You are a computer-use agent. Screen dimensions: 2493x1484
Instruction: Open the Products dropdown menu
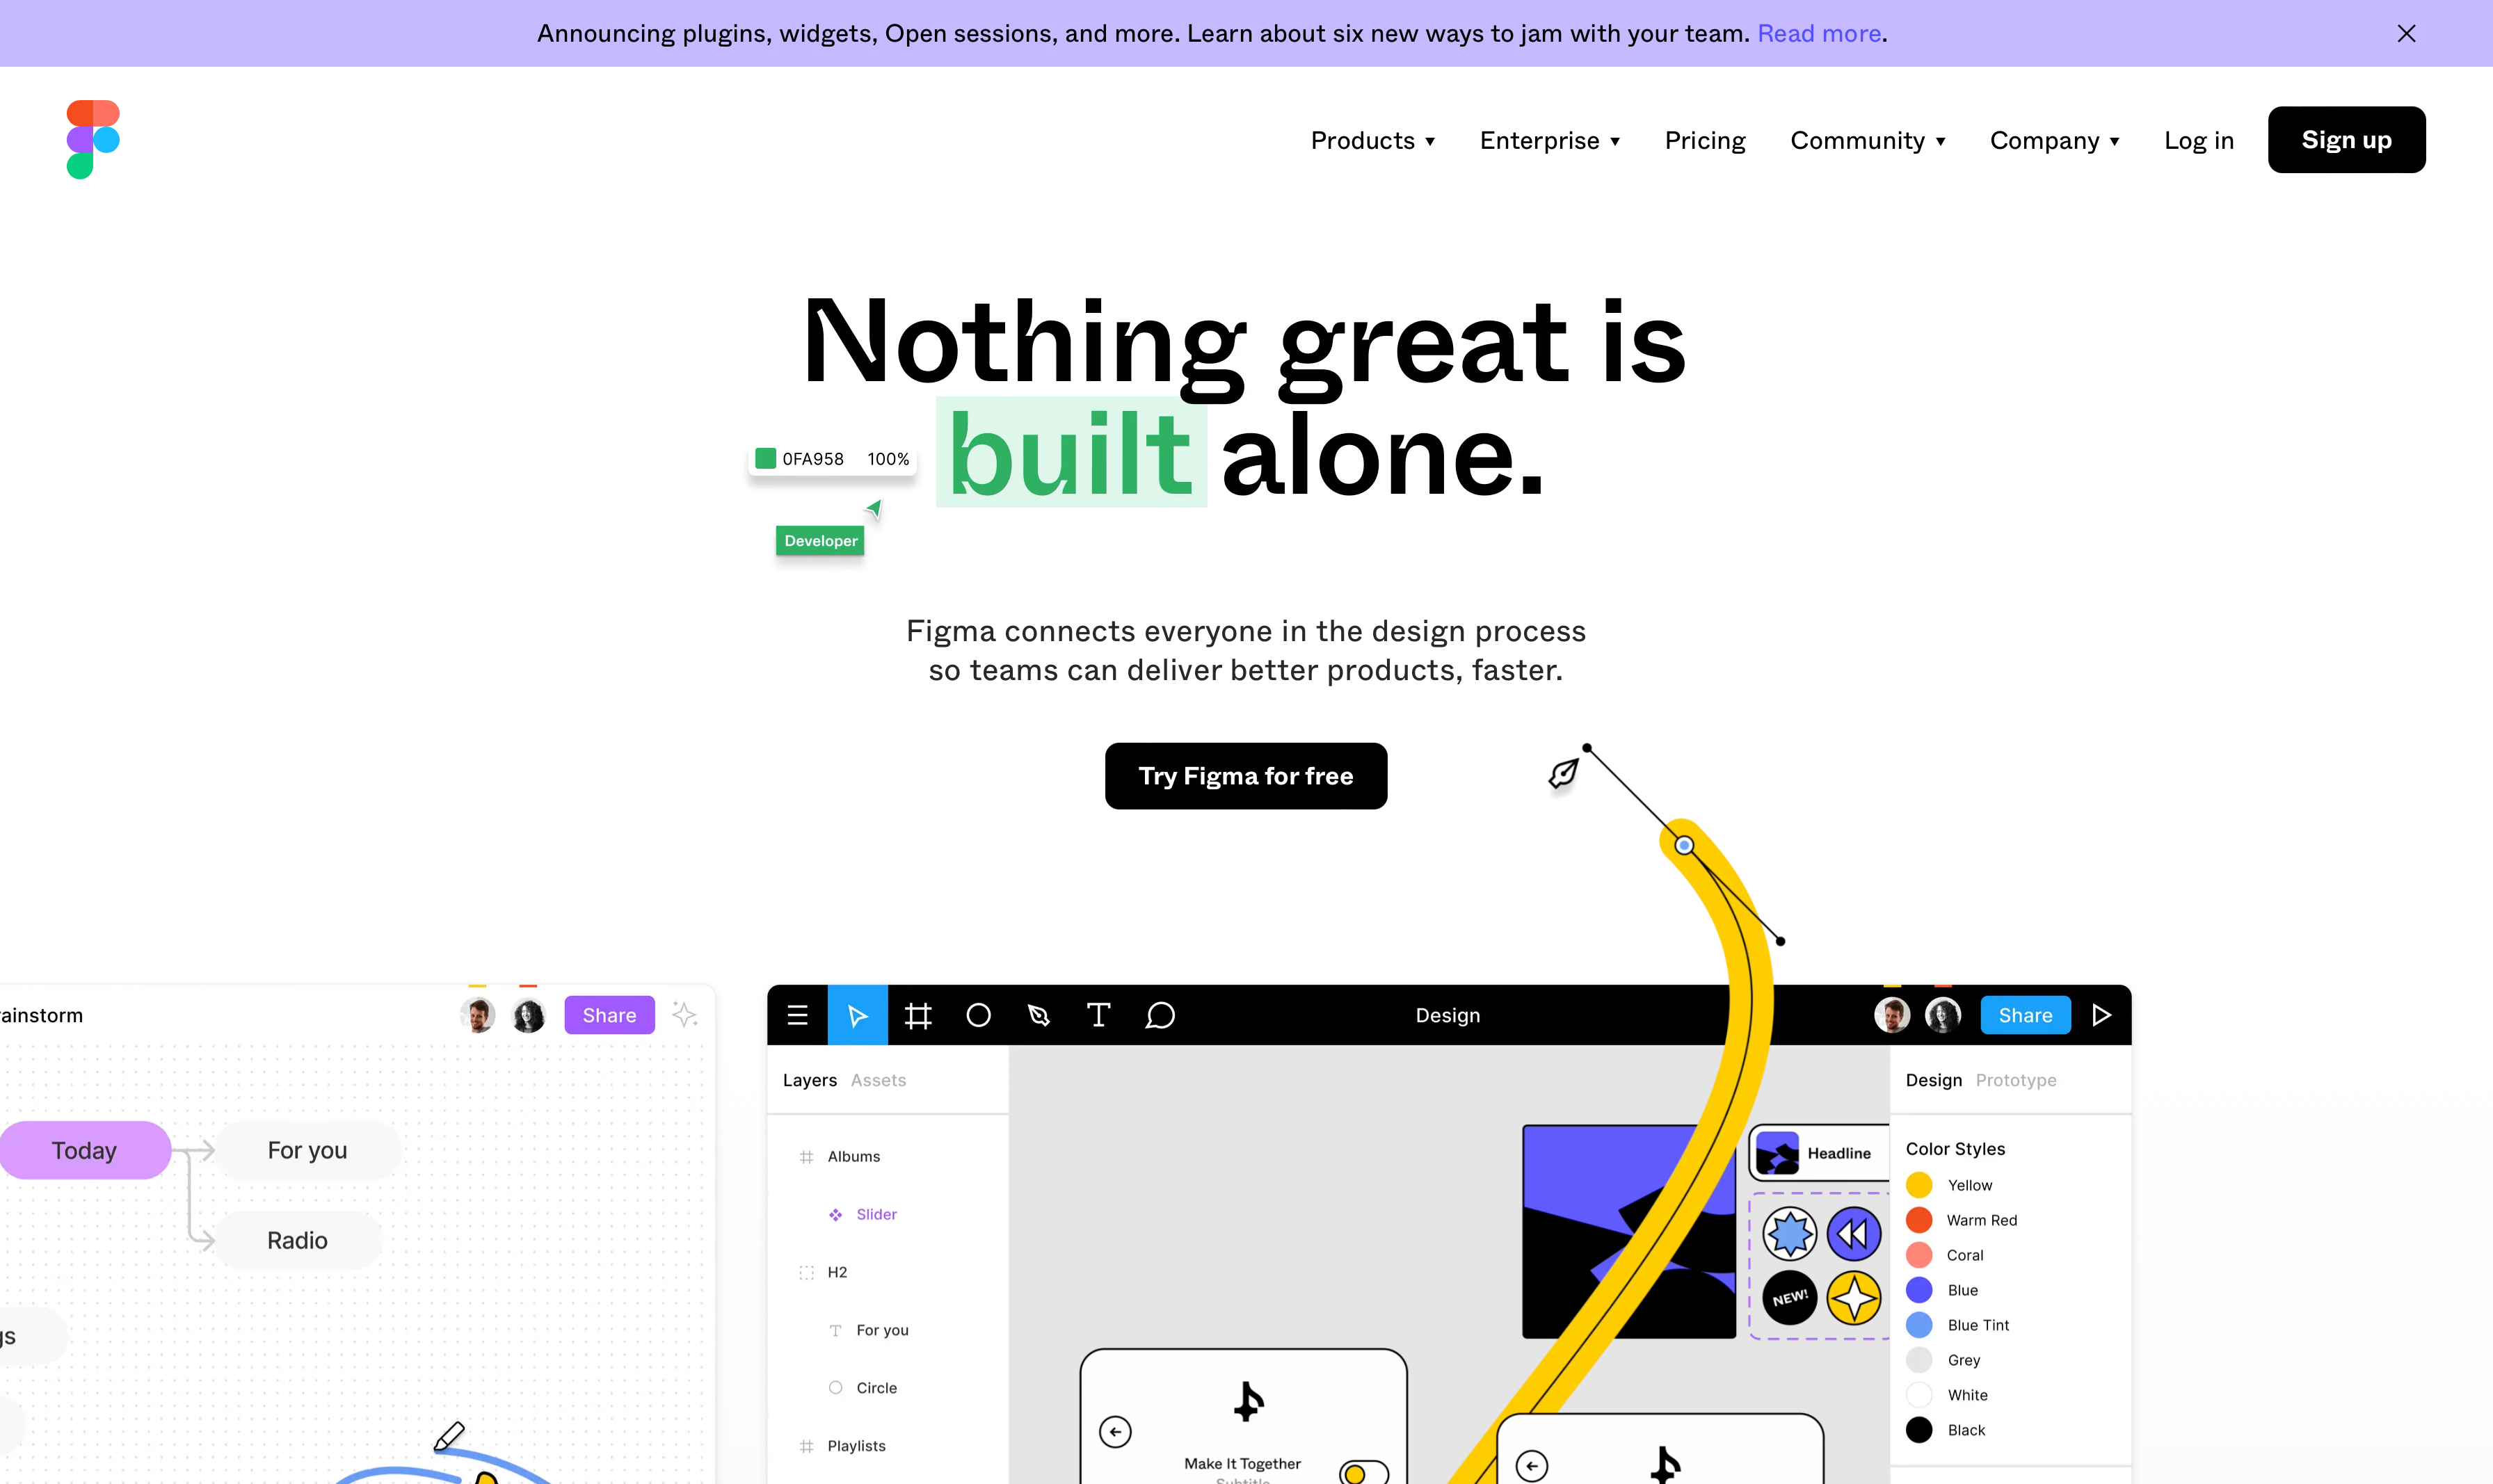tap(1373, 140)
